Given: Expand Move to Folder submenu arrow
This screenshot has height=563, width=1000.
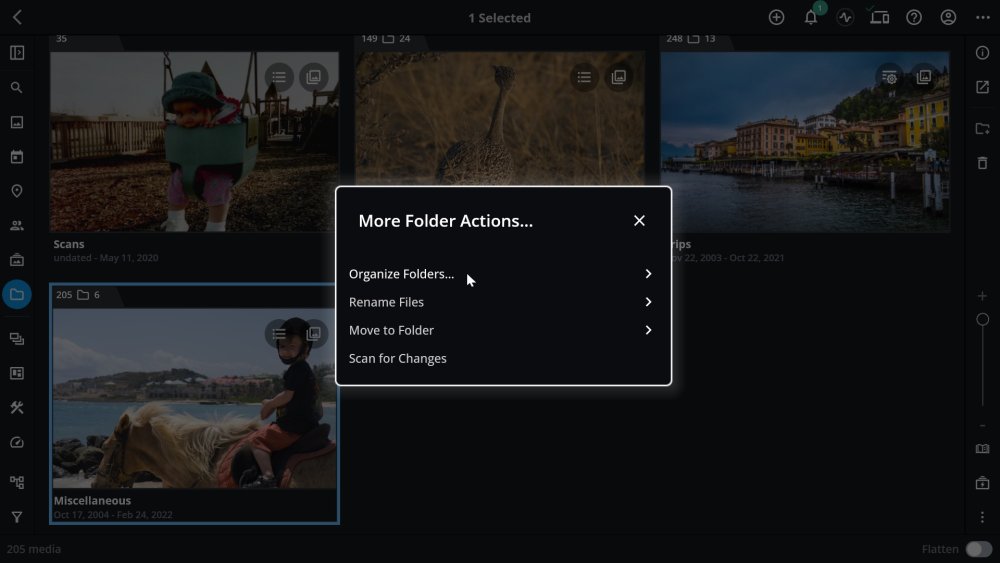Looking at the screenshot, I should click(648, 330).
